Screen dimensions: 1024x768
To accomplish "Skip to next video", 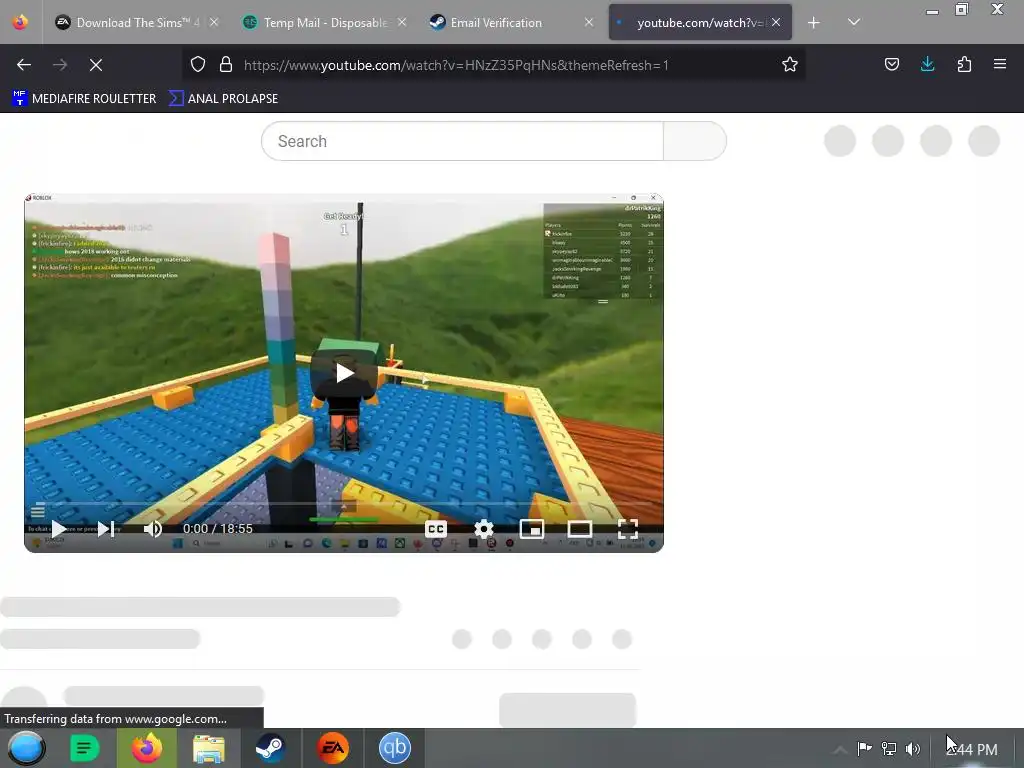I will (106, 529).
